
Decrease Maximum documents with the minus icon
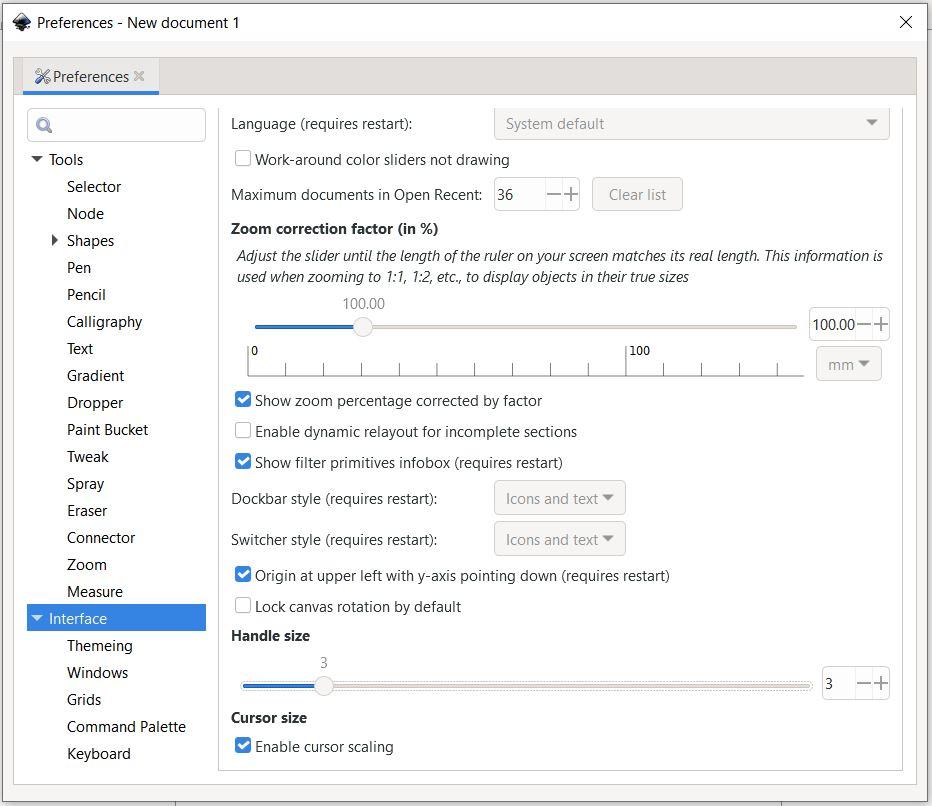point(553,194)
